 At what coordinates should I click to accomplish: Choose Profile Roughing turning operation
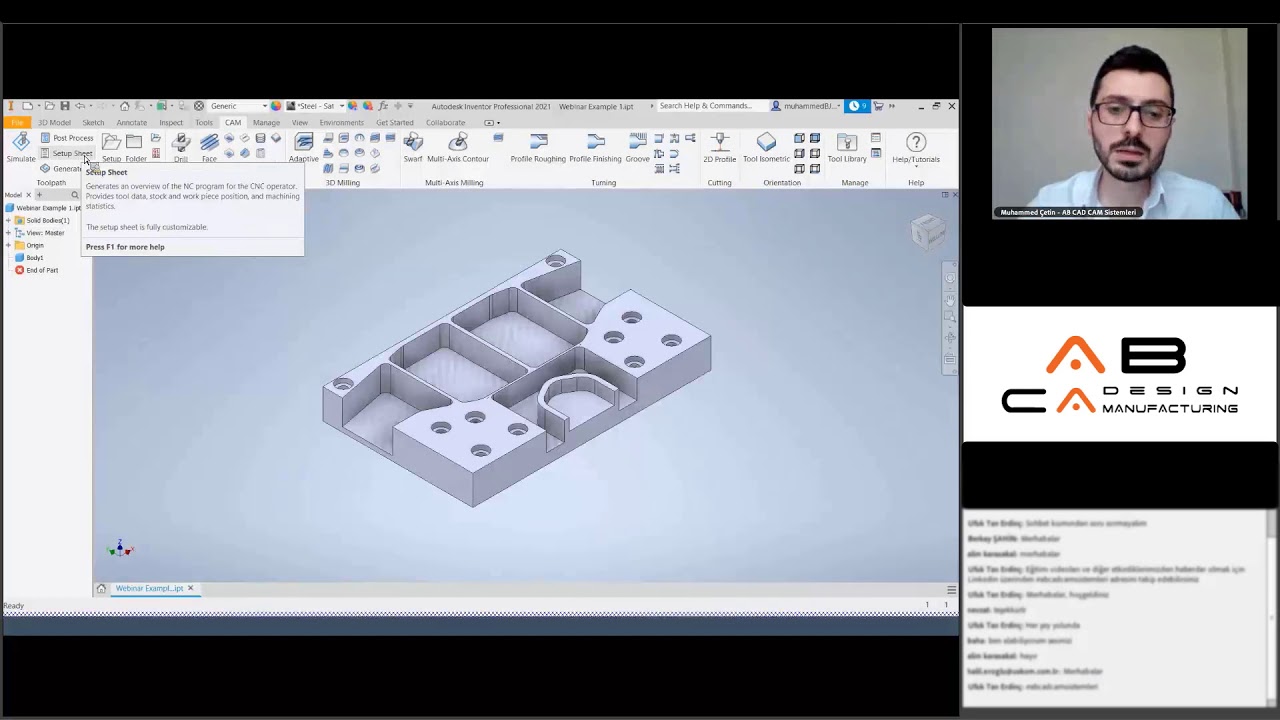coord(538,148)
